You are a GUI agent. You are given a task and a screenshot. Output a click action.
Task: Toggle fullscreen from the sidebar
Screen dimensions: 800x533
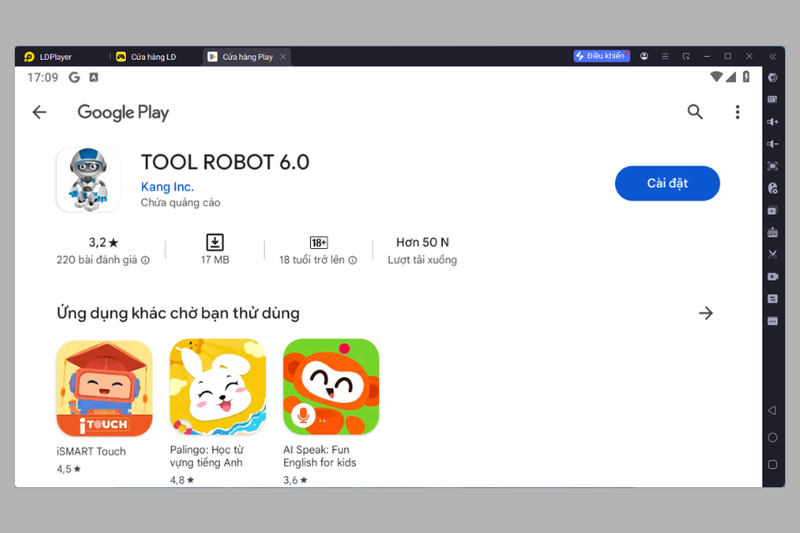coord(773,166)
